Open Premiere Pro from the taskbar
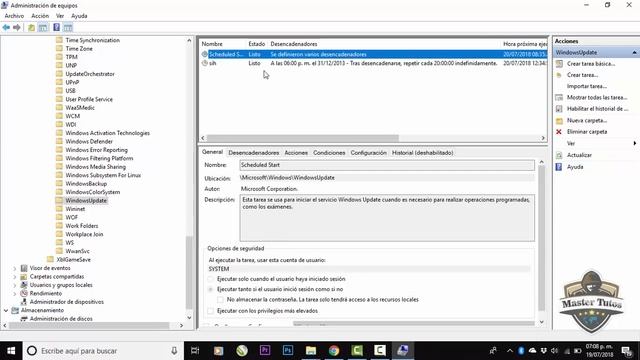Viewport: 640px width, 360px height. tap(265, 351)
